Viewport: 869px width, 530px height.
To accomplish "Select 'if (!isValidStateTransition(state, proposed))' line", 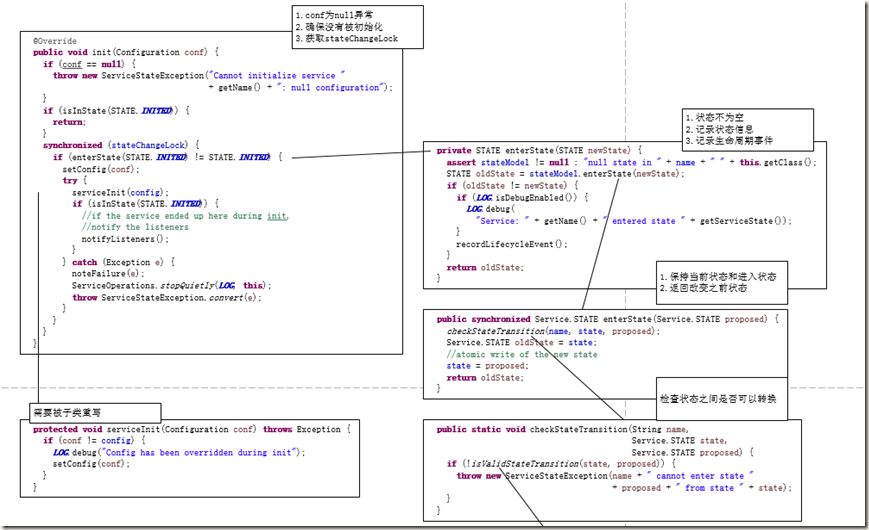I will coord(561,463).
